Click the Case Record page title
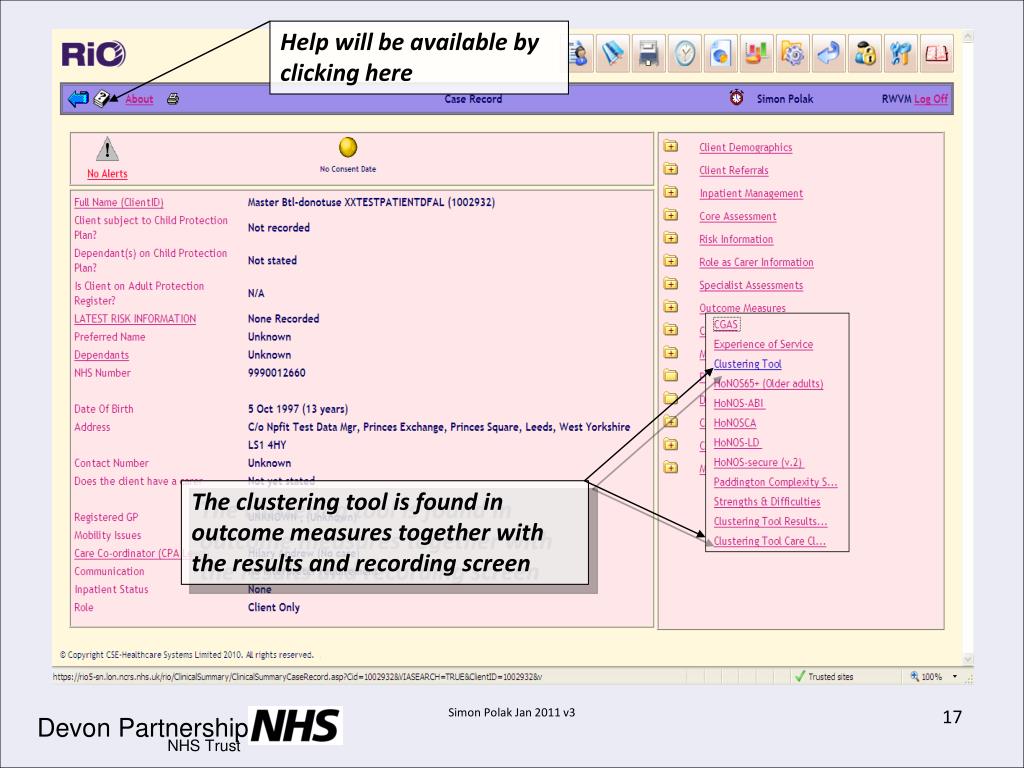Viewport: 1024px width, 768px height. [473, 99]
